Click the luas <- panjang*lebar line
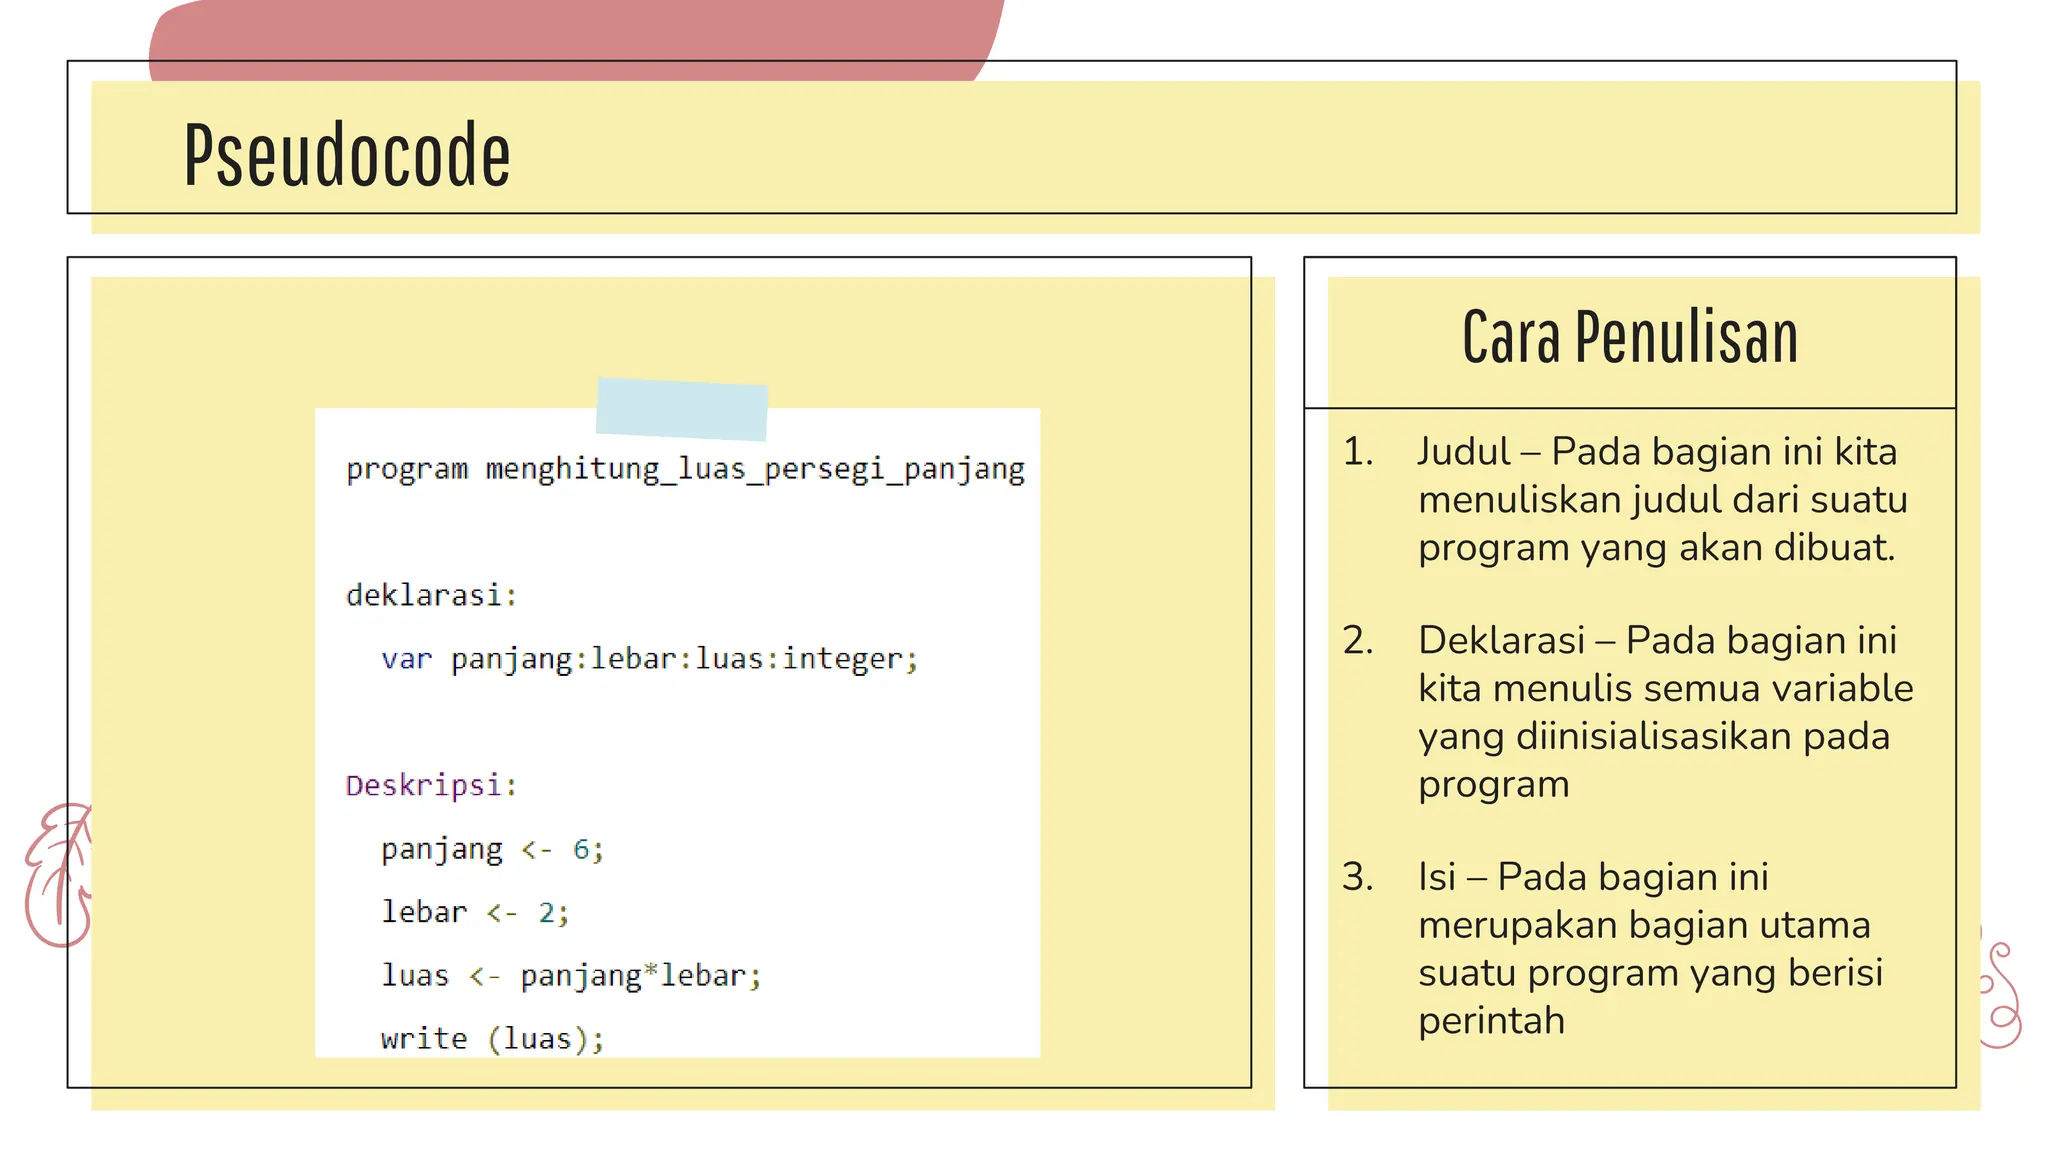 571,975
